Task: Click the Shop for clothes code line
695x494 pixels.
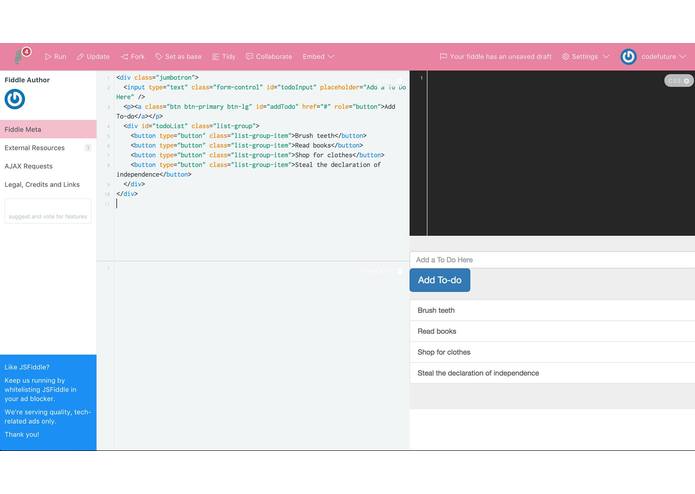Action: 258,156
